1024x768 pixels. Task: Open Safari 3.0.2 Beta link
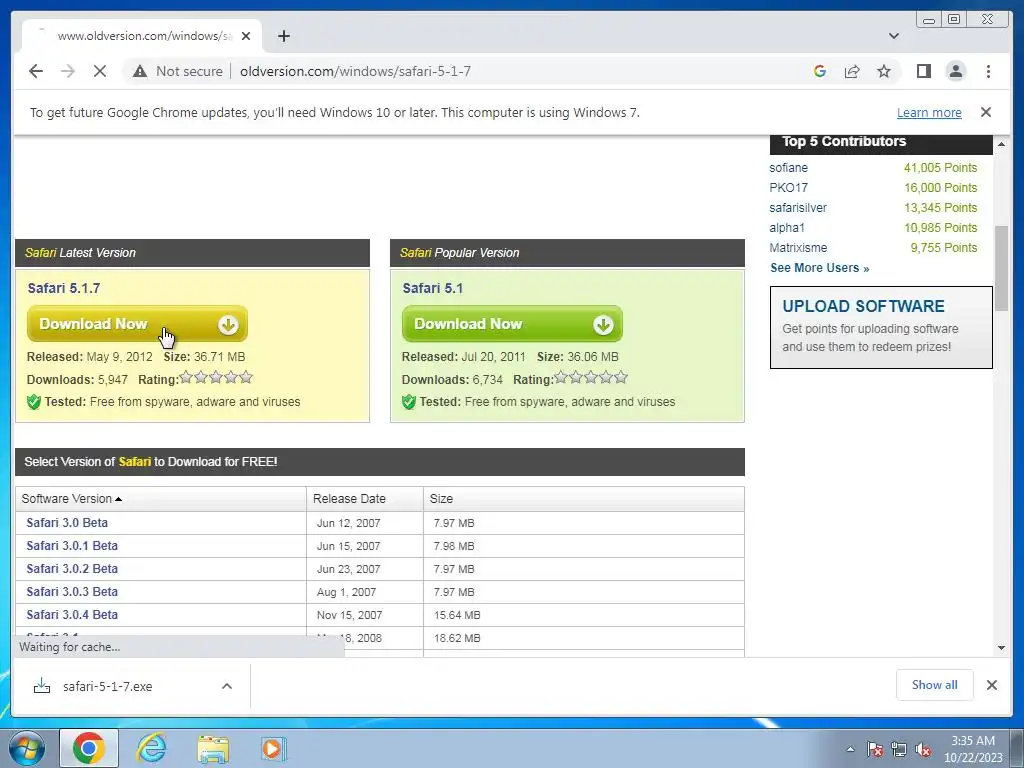click(72, 568)
